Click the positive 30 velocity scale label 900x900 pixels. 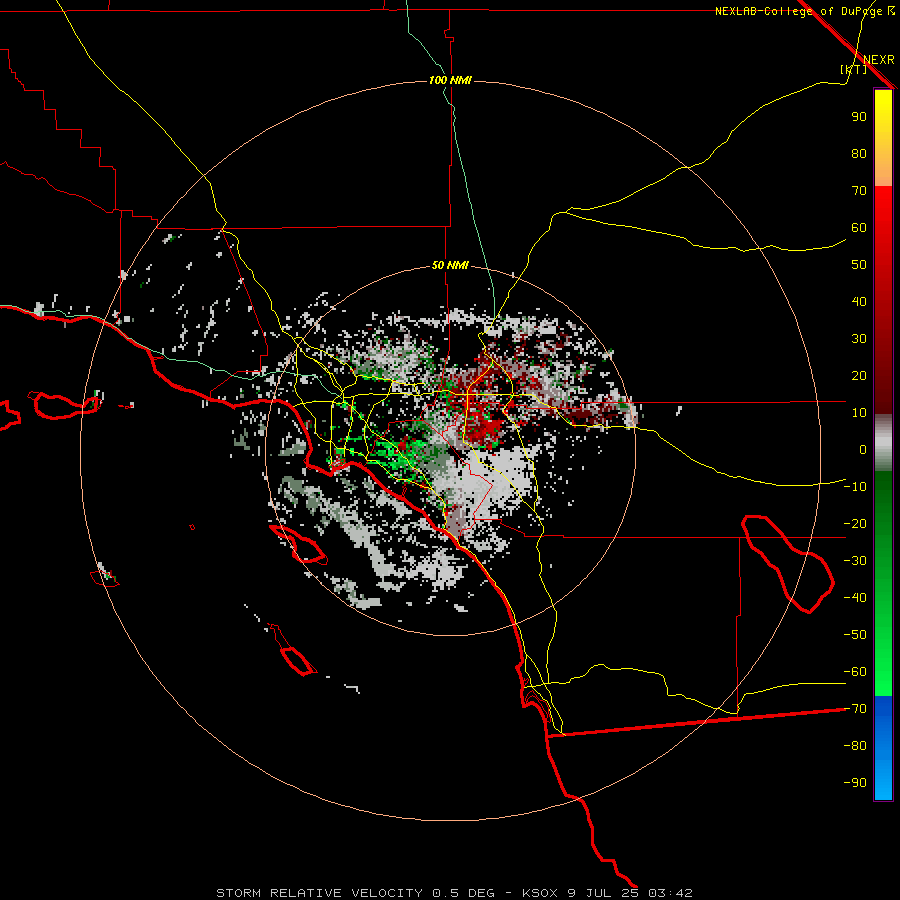click(859, 339)
